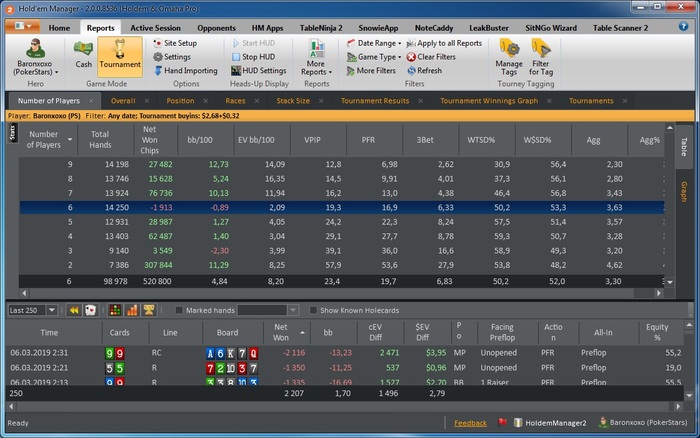This screenshot has height=438, width=700.
Task: Clear Filters with red X icon
Action: click(431, 57)
